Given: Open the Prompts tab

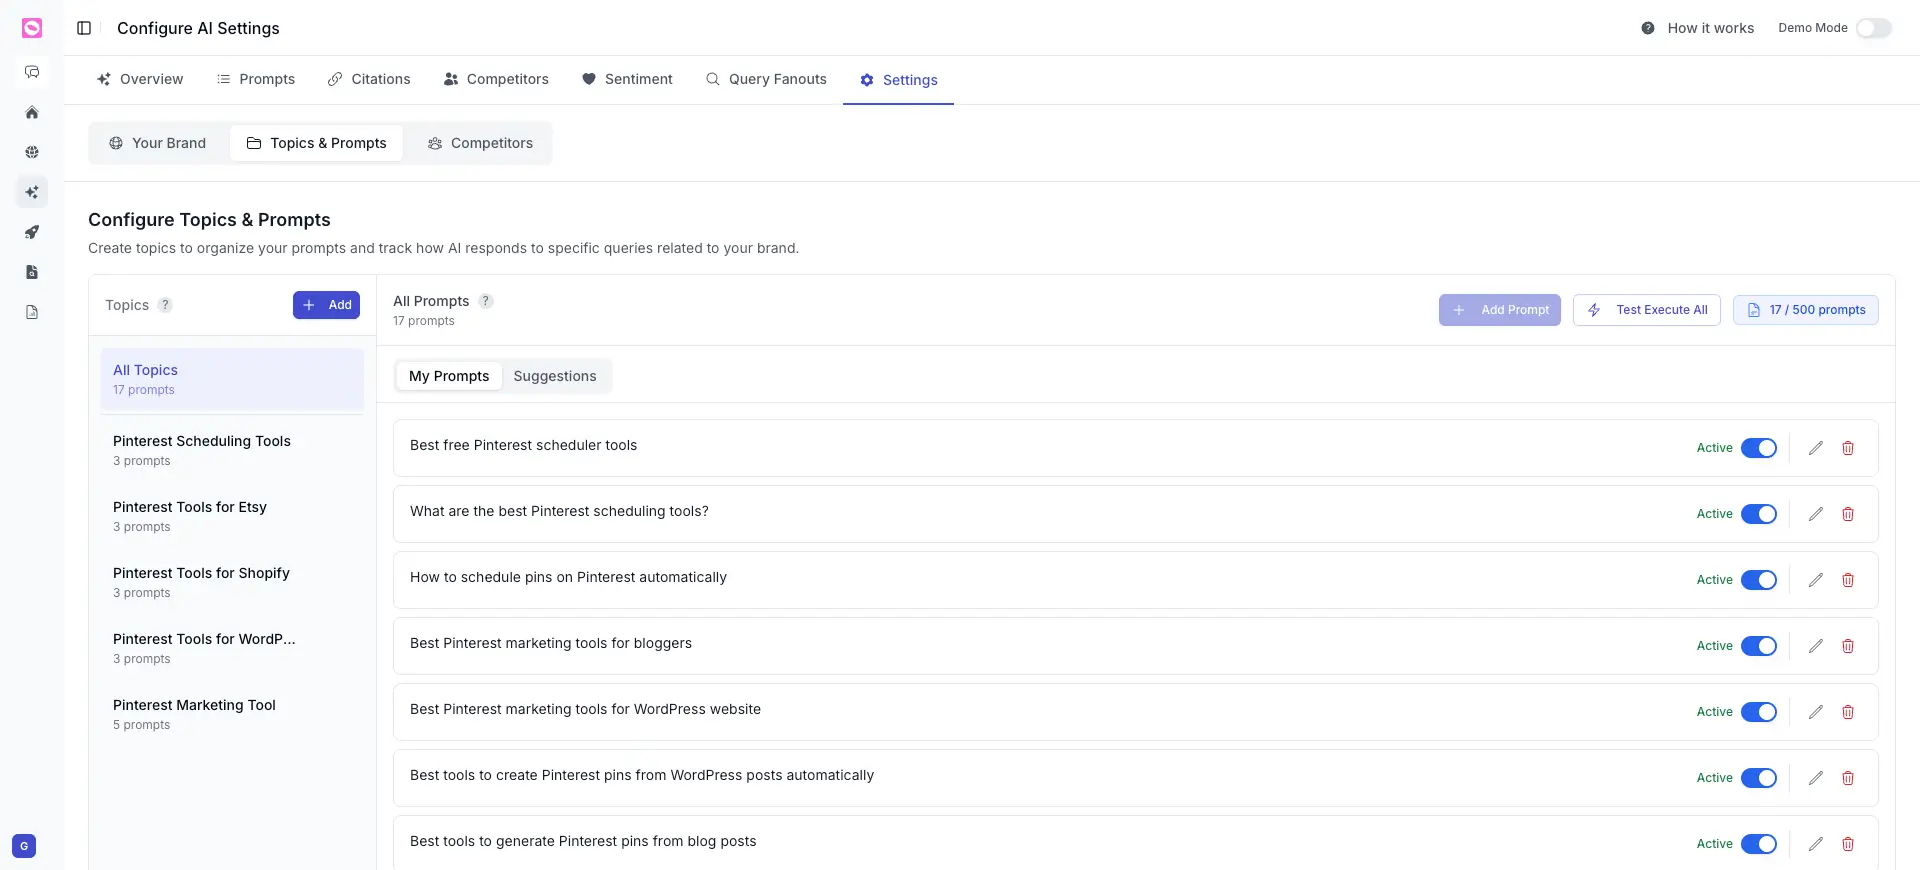Looking at the screenshot, I should coord(256,79).
